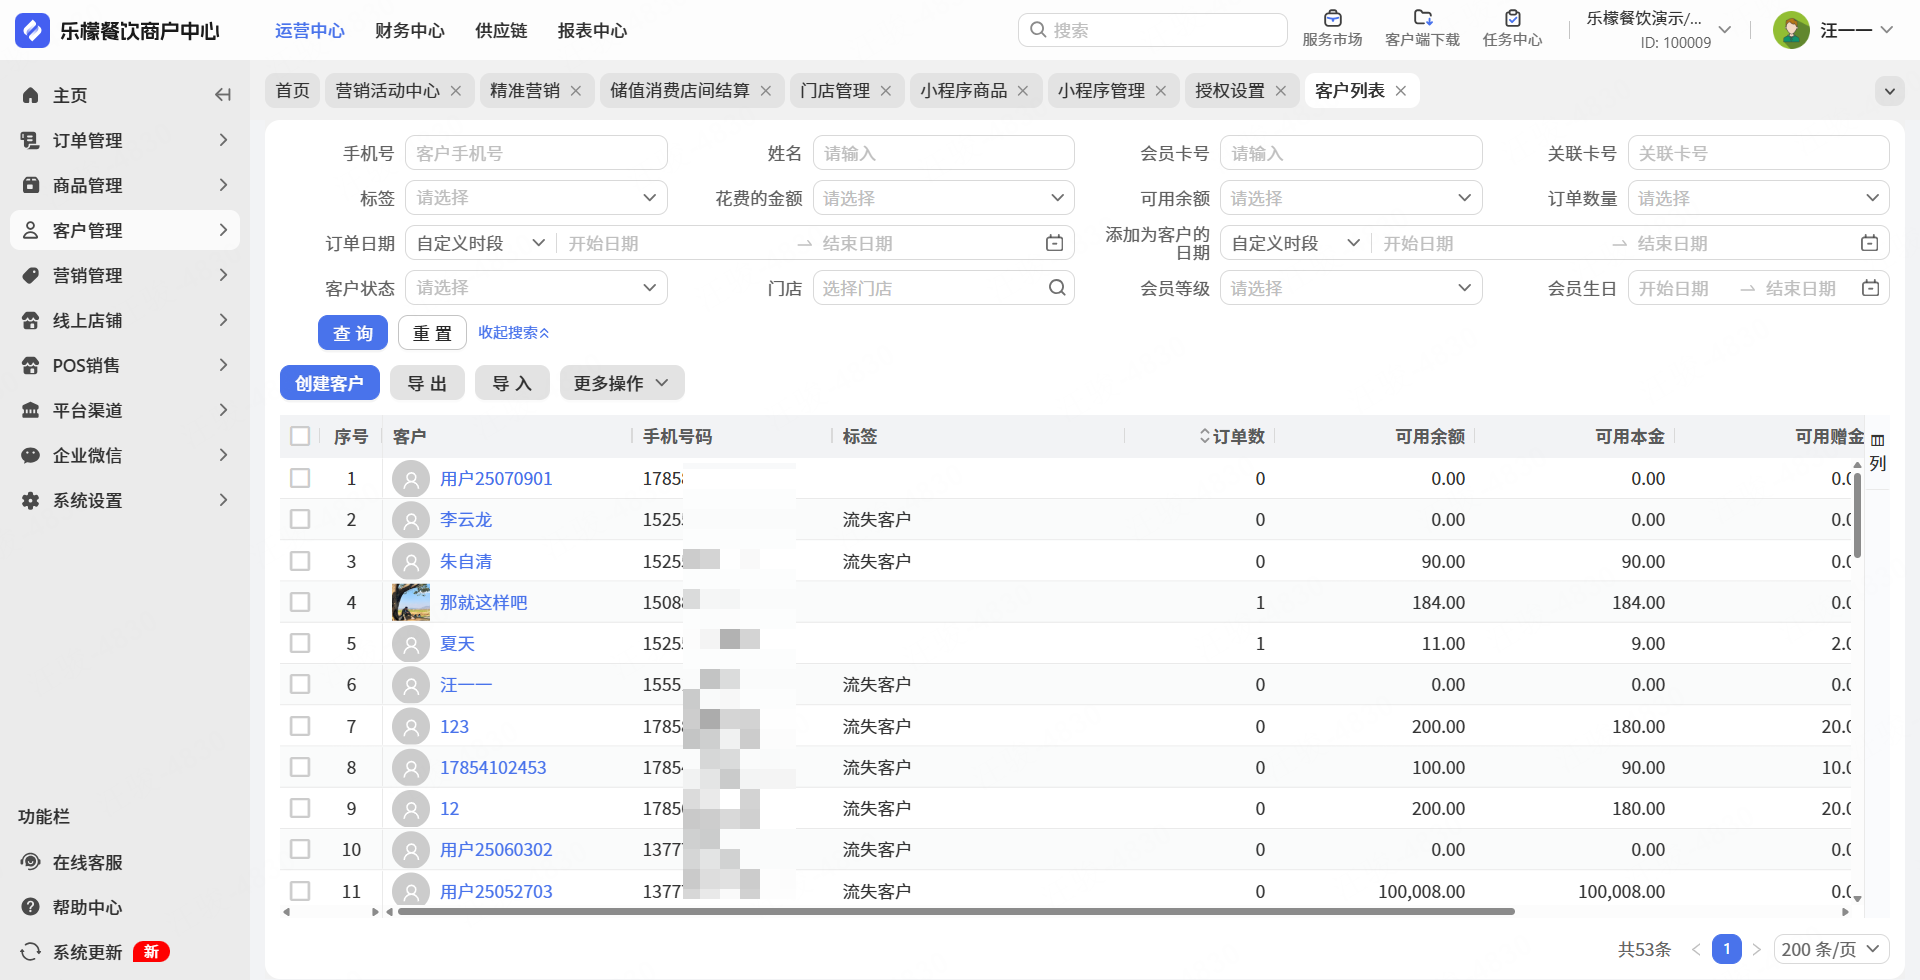Viewport: 1920px width, 980px height.
Task: Open the 更多操作 dropdown
Action: pyautogui.click(x=622, y=383)
